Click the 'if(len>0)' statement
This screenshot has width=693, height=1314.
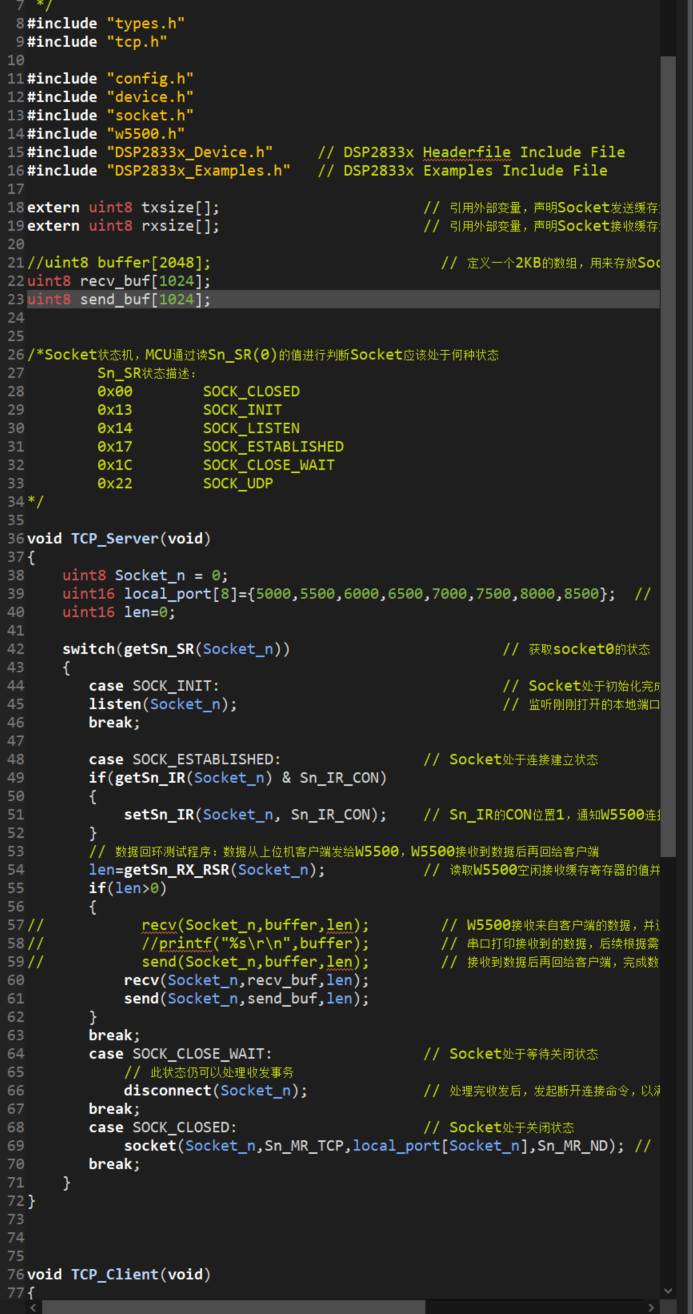click(128, 888)
